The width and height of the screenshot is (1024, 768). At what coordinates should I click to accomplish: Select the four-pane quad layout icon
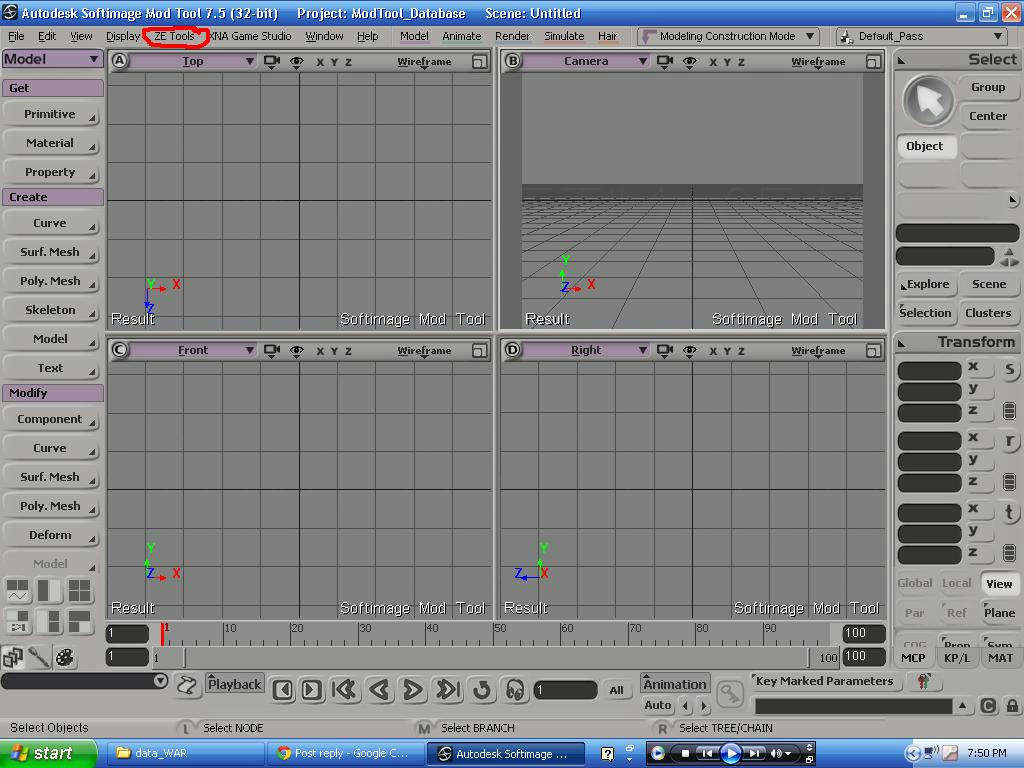80,590
